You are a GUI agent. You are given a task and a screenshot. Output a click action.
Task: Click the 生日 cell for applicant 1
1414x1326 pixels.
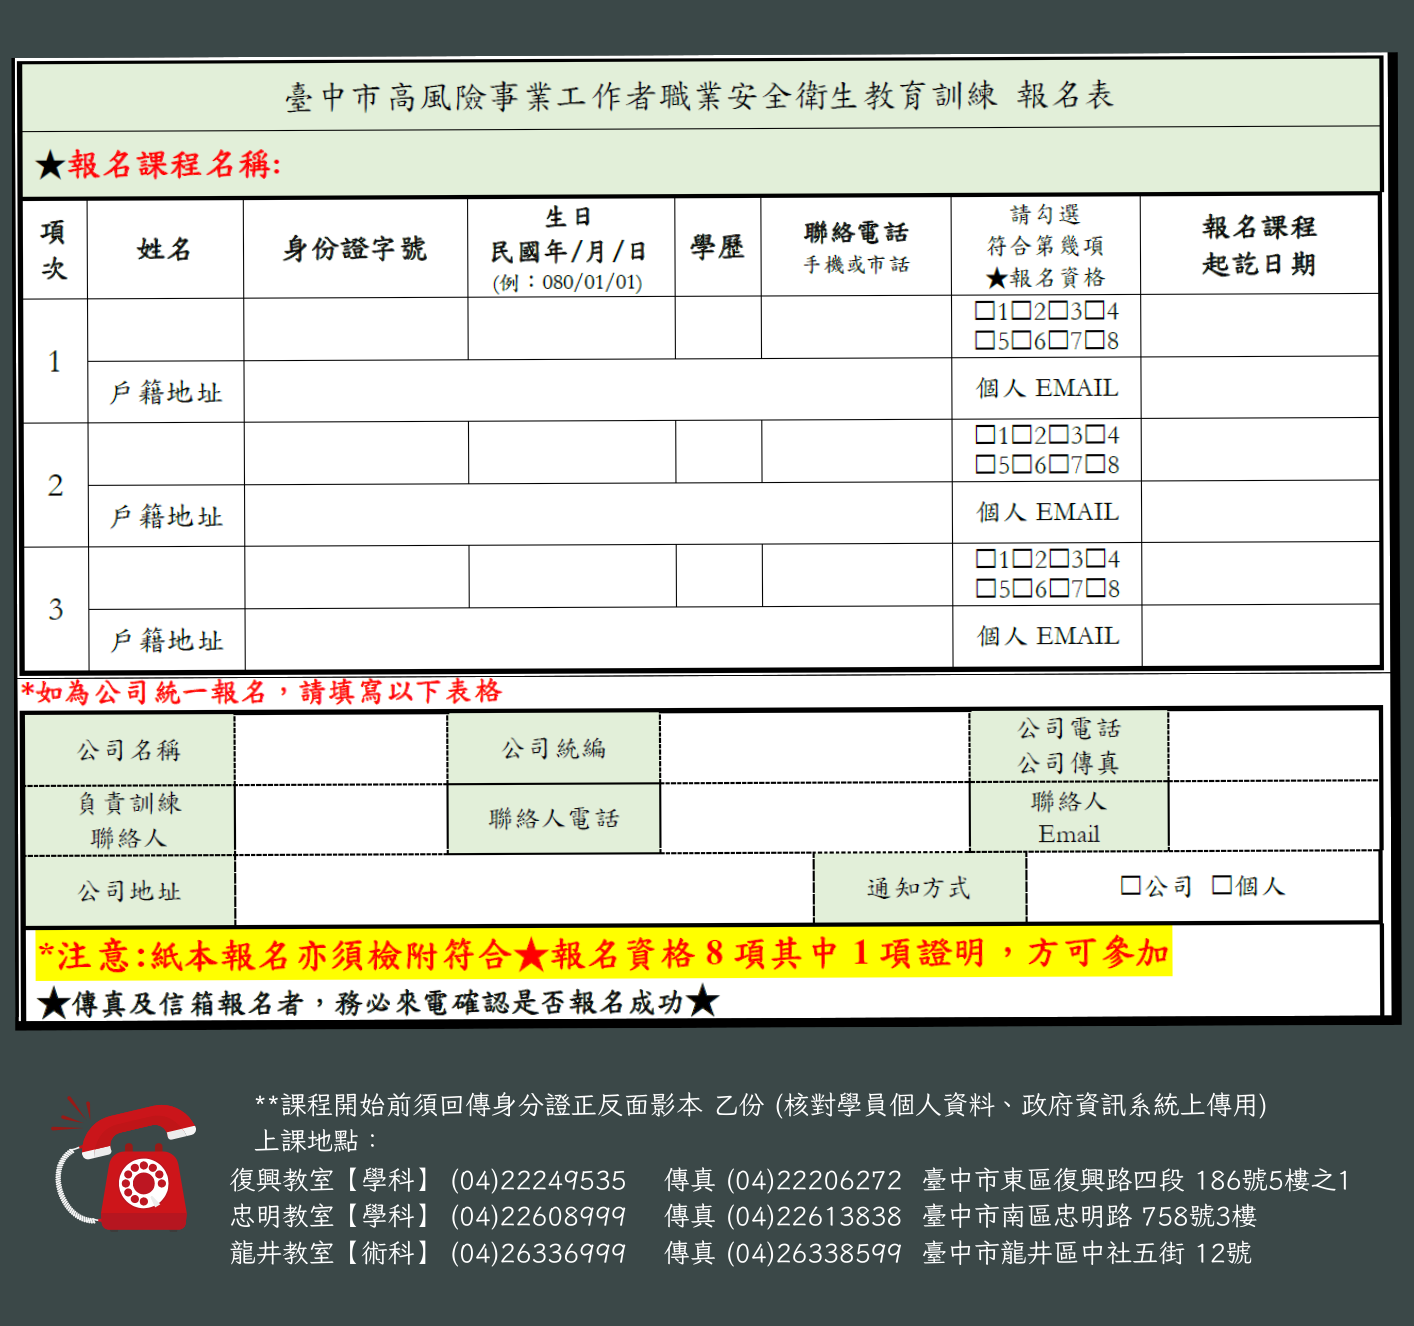pos(571,328)
